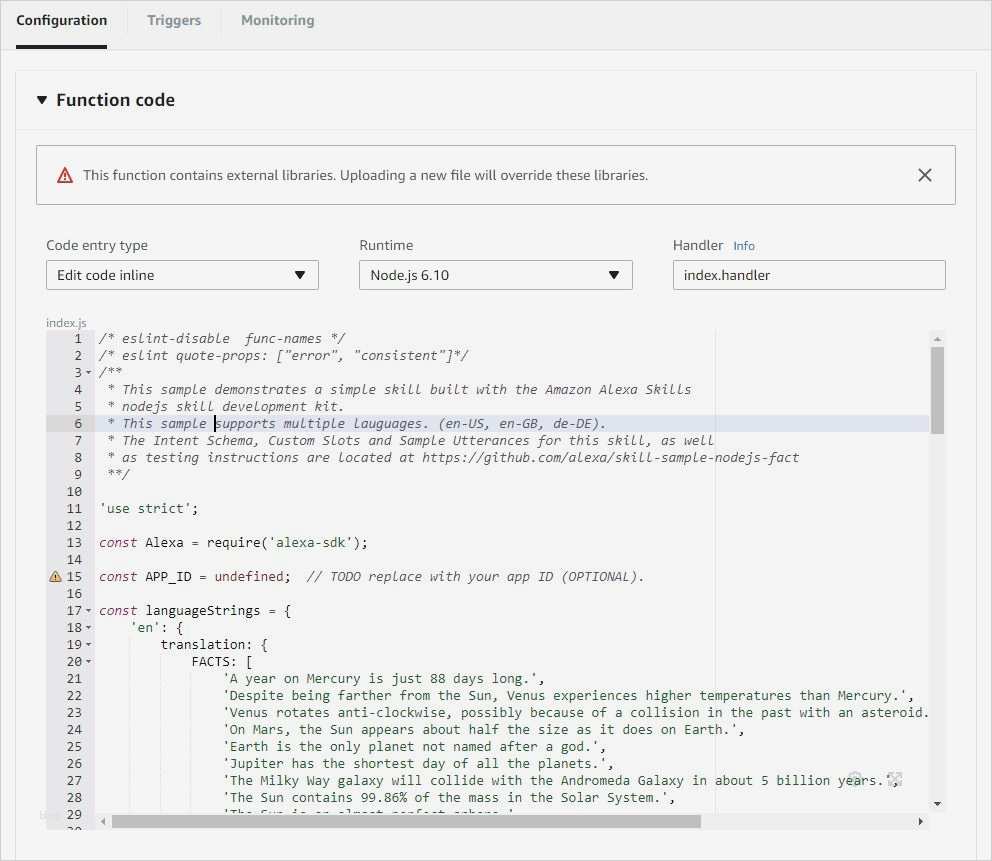
Task: Fold the FACTS array at line 20
Action: 89,662
